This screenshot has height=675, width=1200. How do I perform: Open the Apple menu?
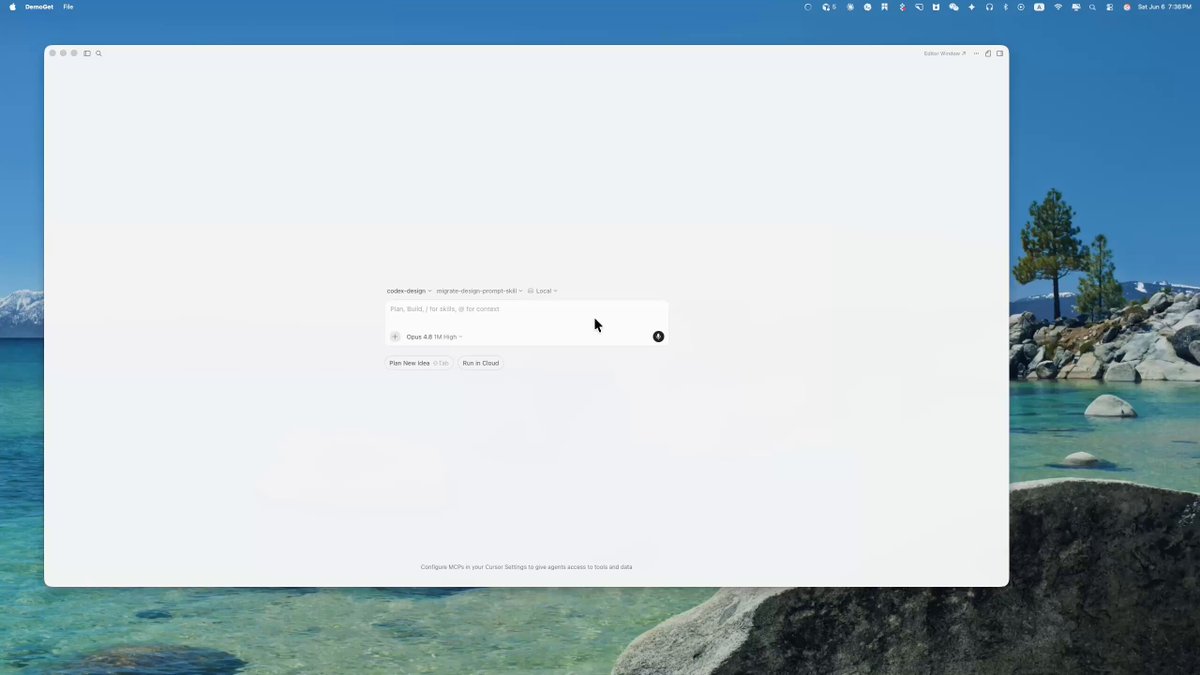(x=12, y=7)
